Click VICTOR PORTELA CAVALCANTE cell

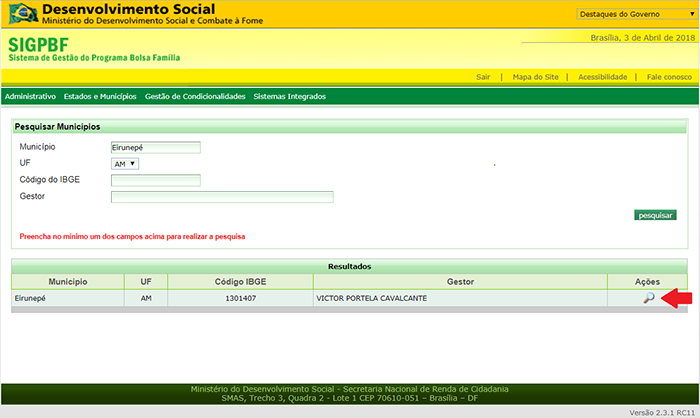click(460, 298)
